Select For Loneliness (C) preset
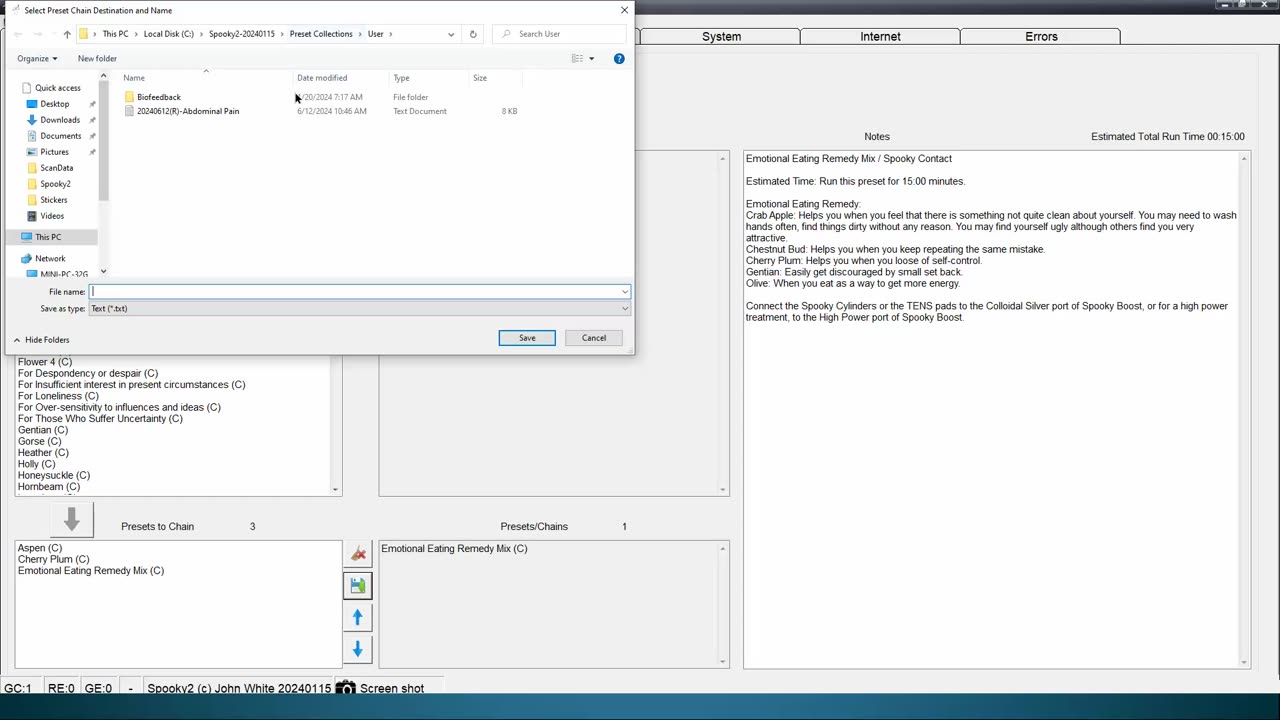The height and width of the screenshot is (720, 1280). click(58, 396)
